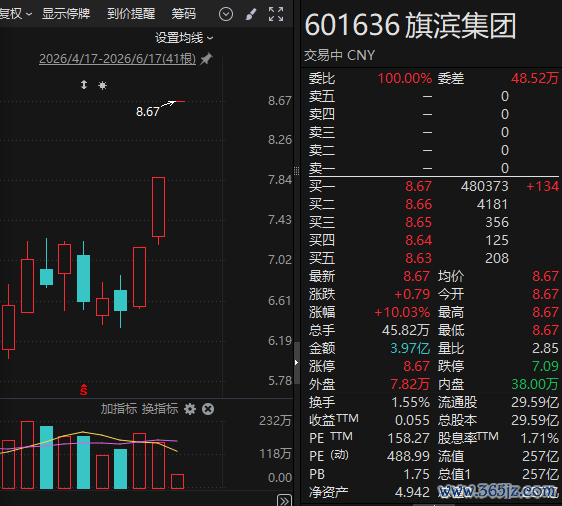Select the 买三 price 8.65

[418, 222]
